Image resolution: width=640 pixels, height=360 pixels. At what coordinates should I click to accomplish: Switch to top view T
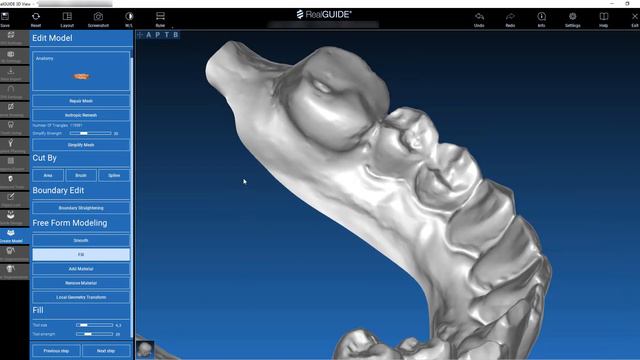tap(167, 35)
